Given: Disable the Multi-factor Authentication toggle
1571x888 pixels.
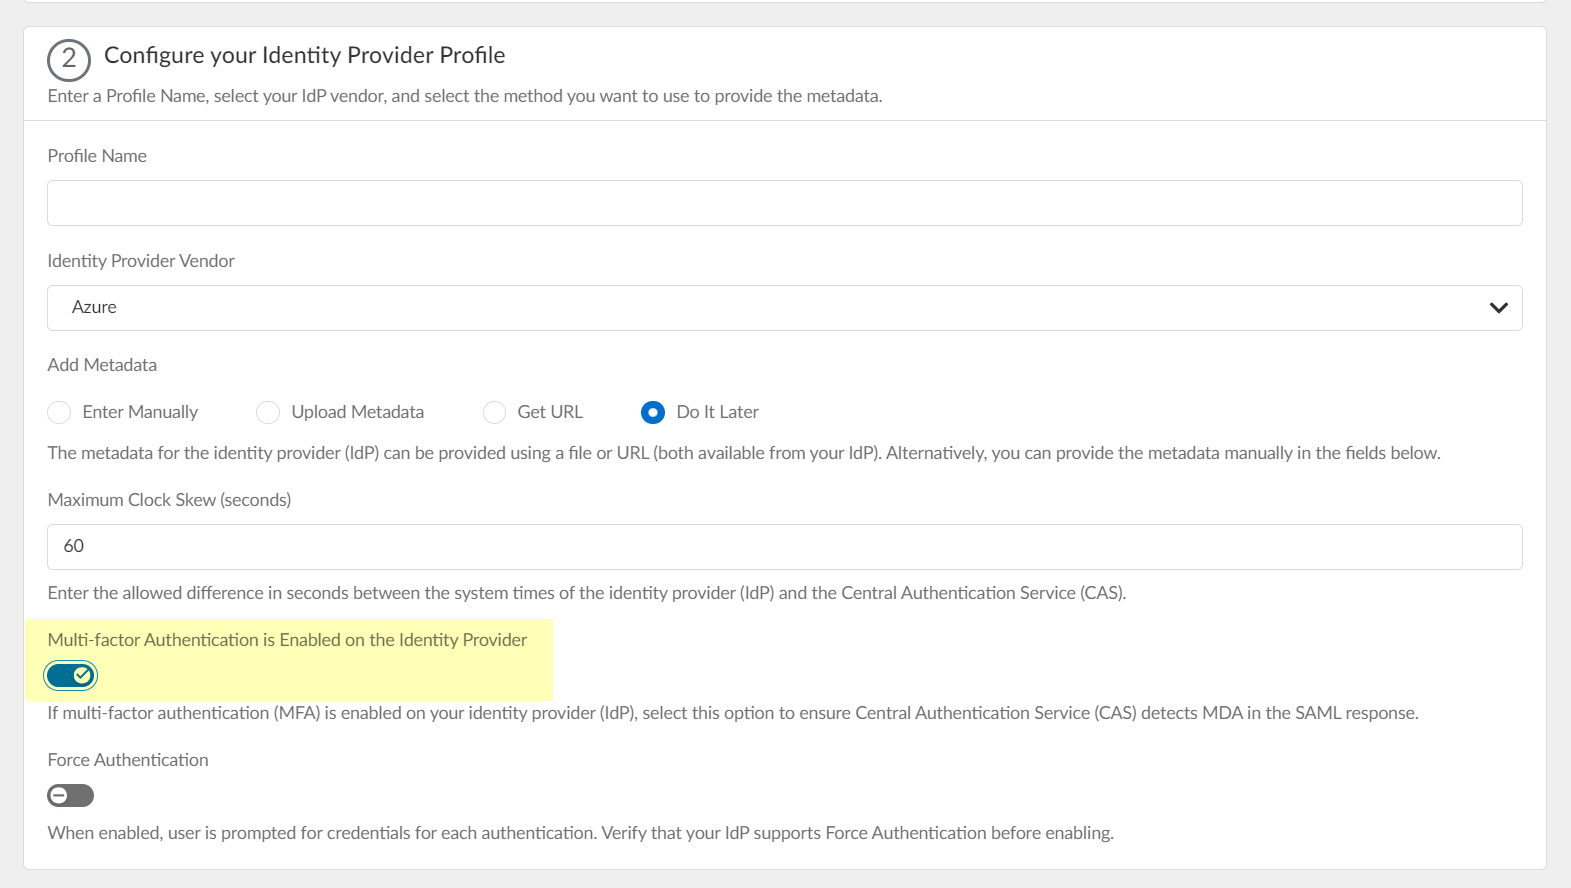Looking at the screenshot, I should (x=71, y=676).
